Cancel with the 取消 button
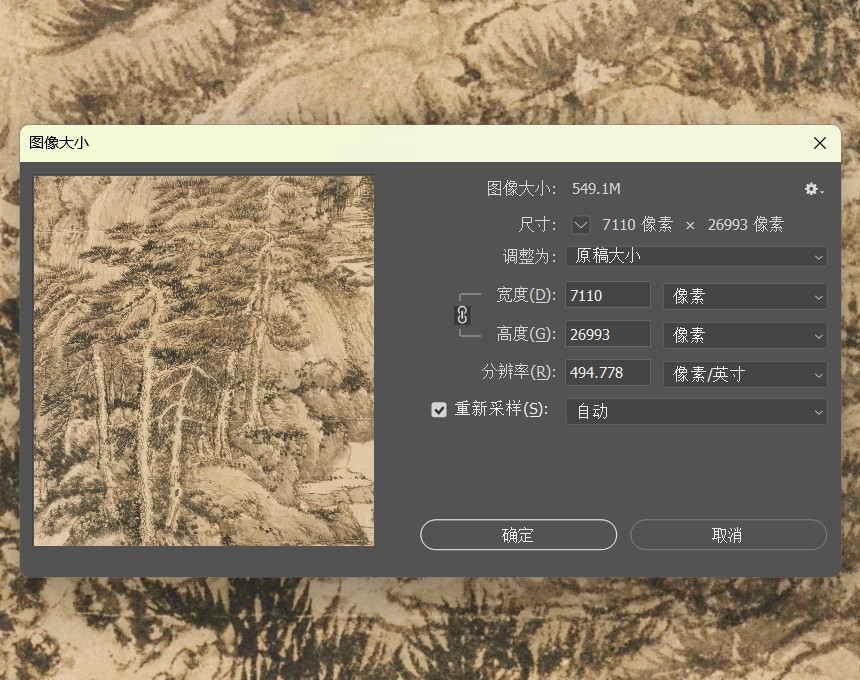 pos(728,535)
